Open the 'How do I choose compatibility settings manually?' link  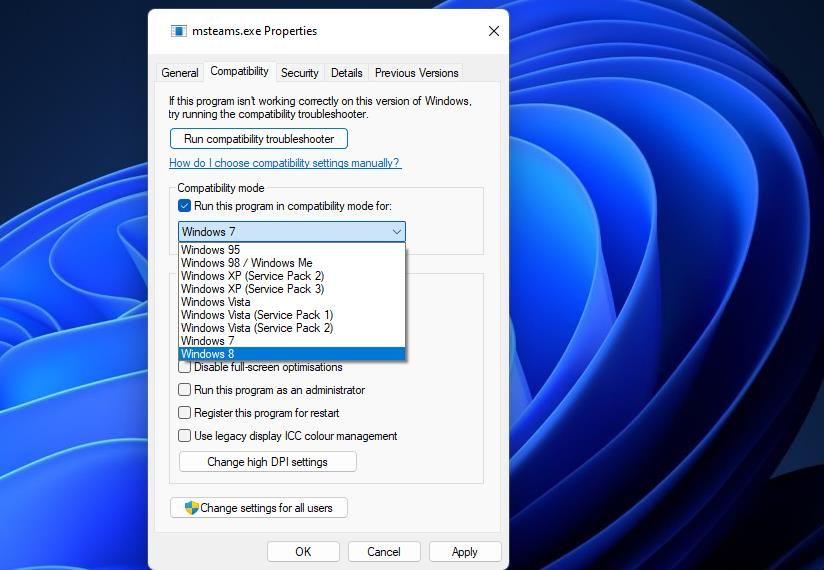[x=285, y=163]
